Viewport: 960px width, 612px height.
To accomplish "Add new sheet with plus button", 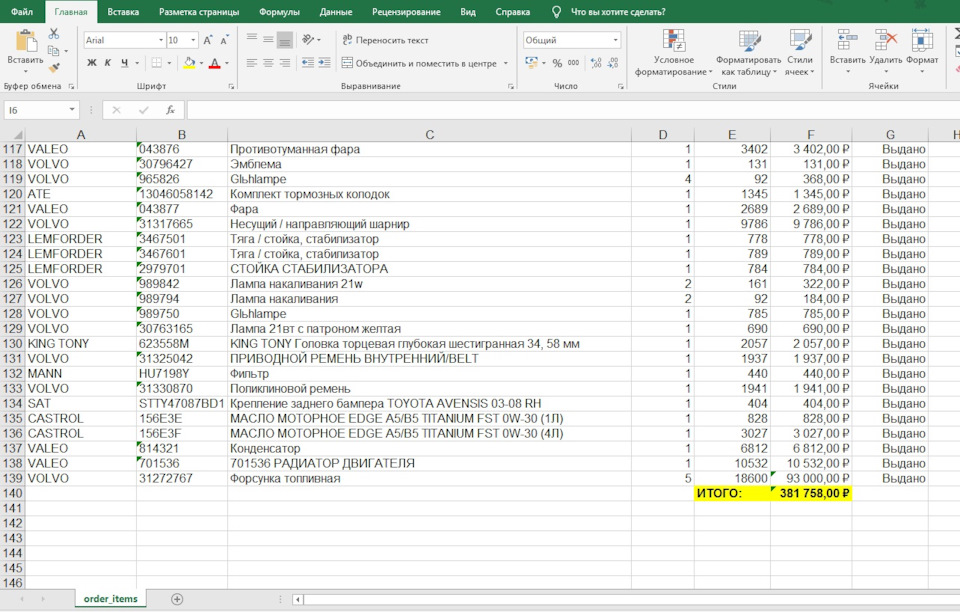I will pos(177,599).
